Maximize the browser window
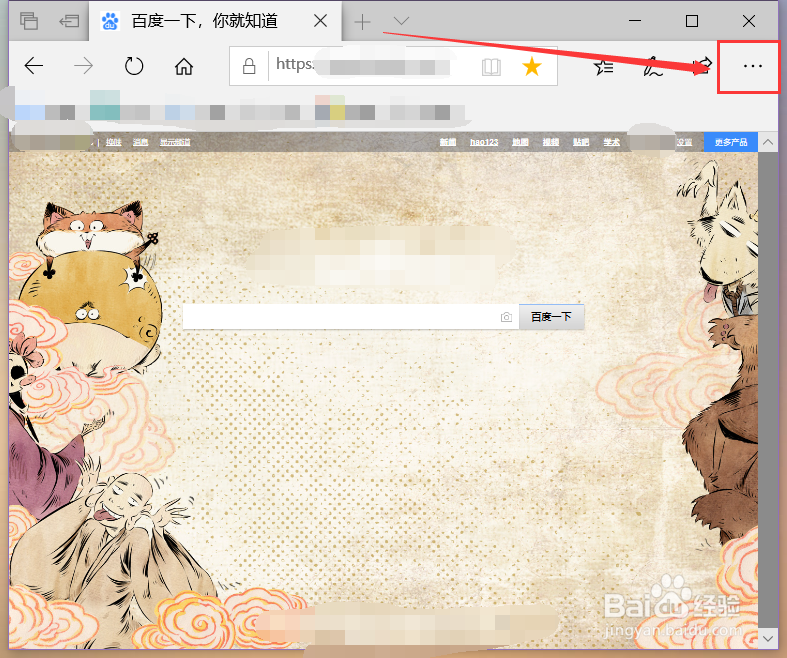Image resolution: width=787 pixels, height=658 pixels. pyautogui.click(x=692, y=21)
